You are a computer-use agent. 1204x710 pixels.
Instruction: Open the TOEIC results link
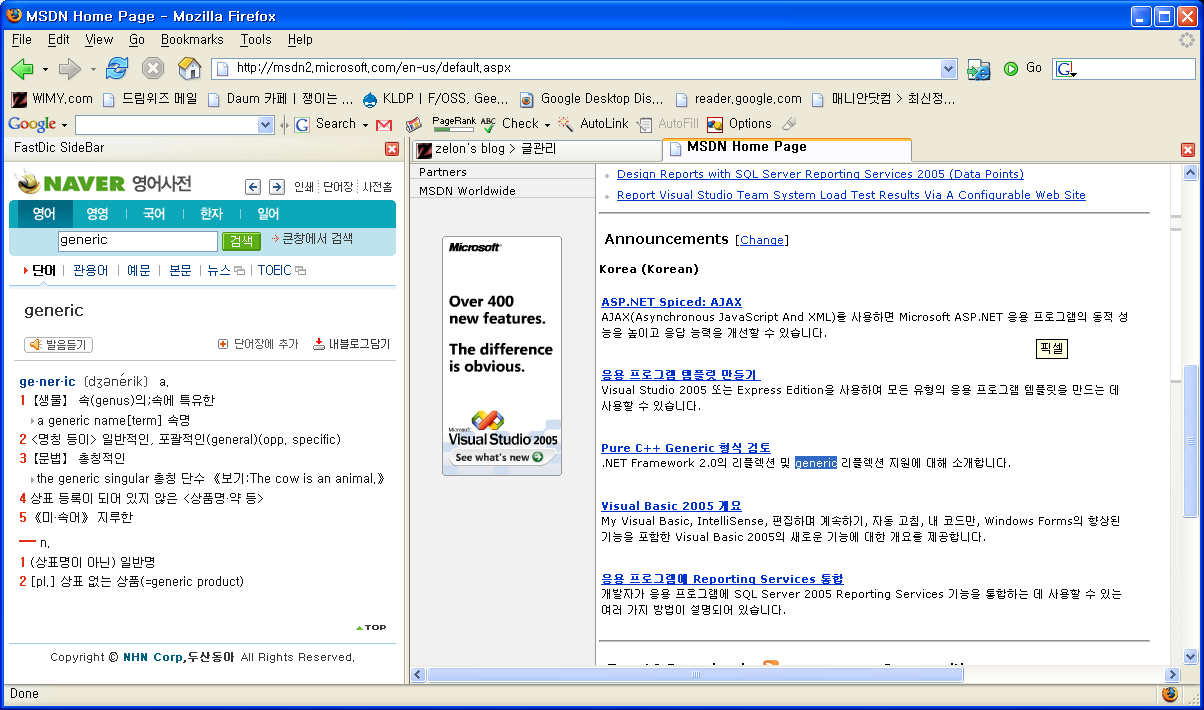click(x=281, y=270)
